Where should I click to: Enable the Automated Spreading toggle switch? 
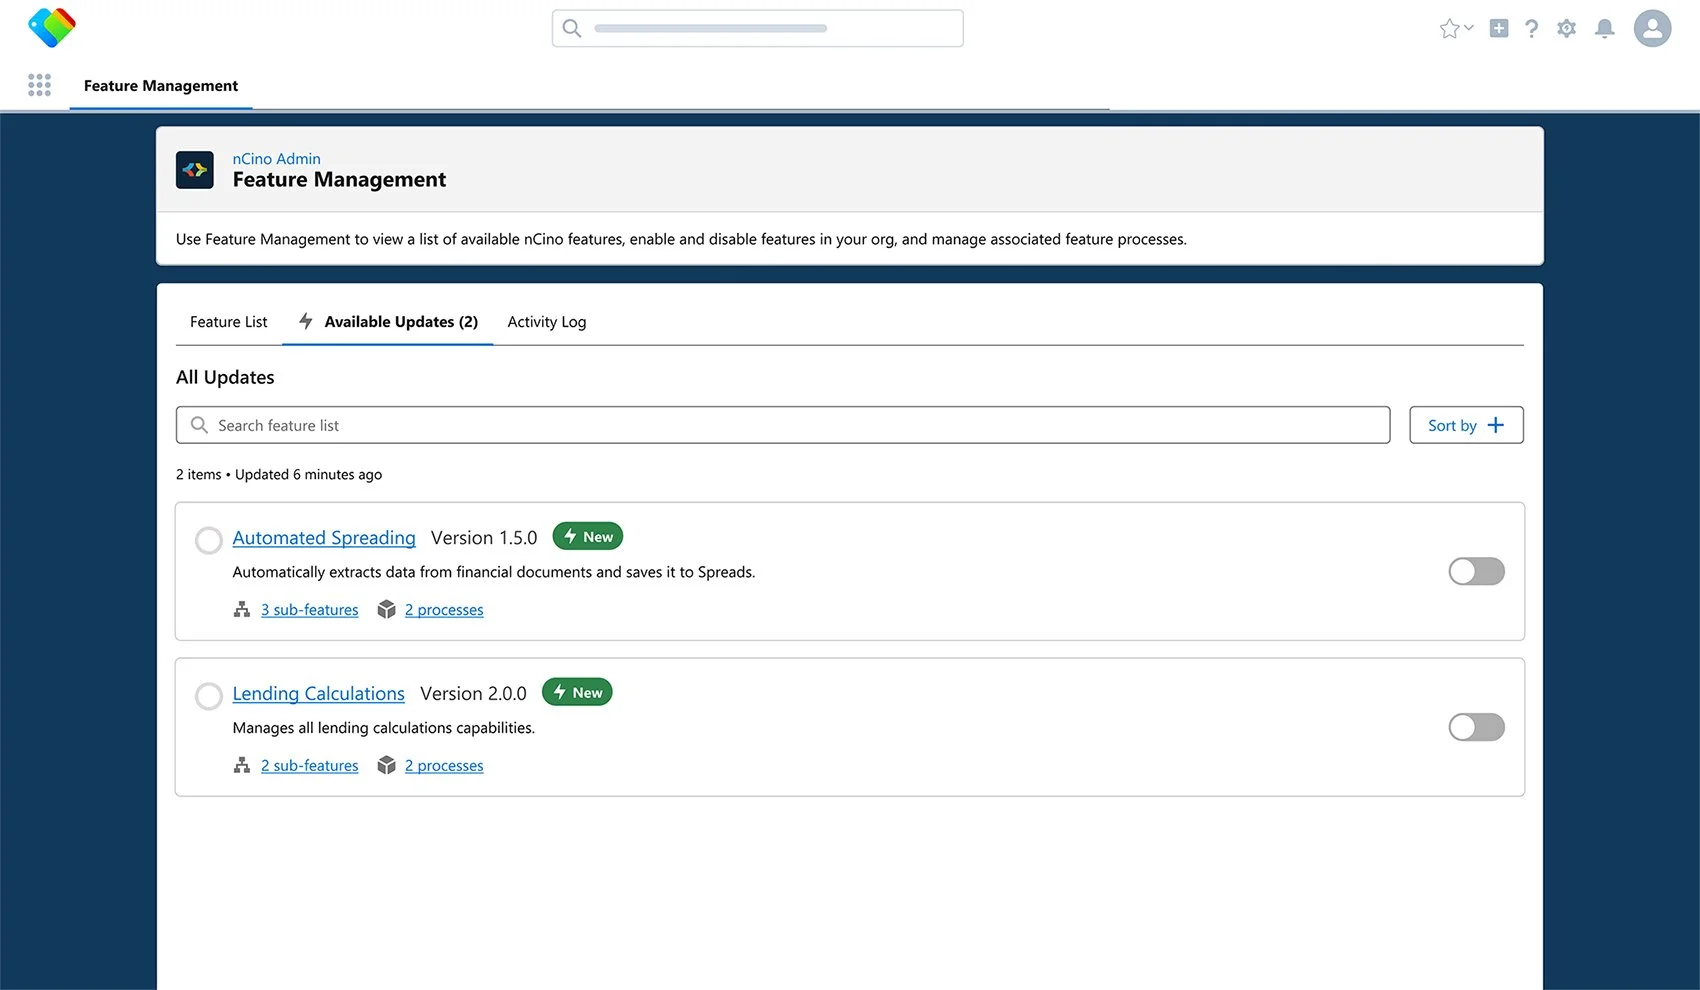tap(1477, 571)
